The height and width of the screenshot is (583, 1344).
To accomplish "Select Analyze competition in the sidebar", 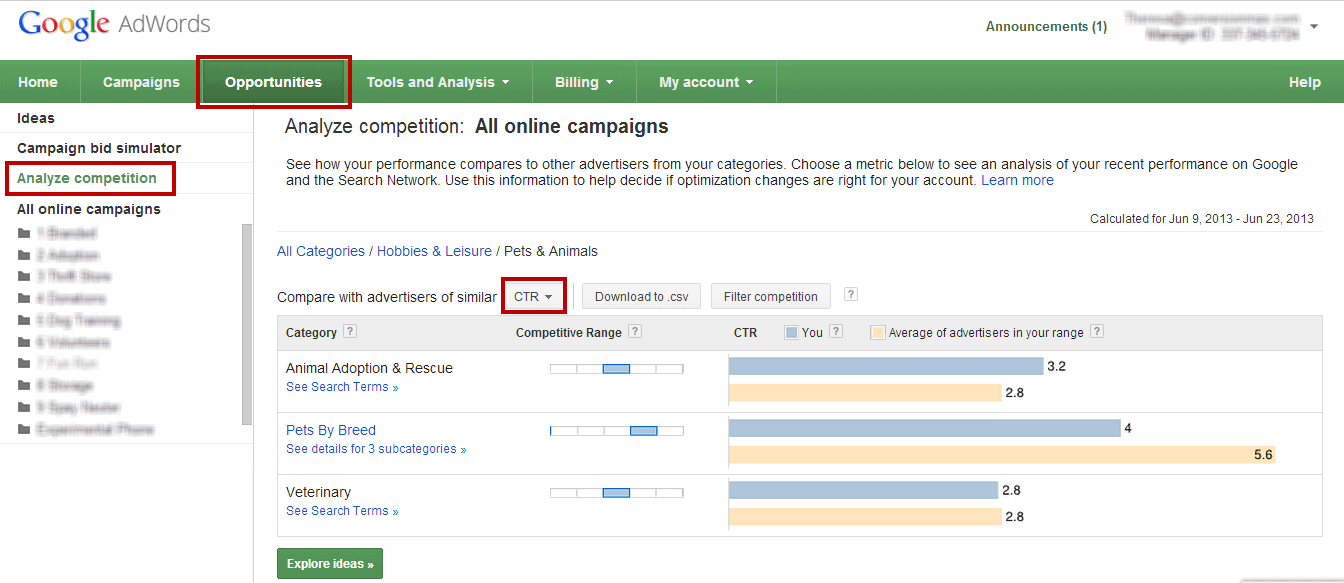I will click(87, 178).
